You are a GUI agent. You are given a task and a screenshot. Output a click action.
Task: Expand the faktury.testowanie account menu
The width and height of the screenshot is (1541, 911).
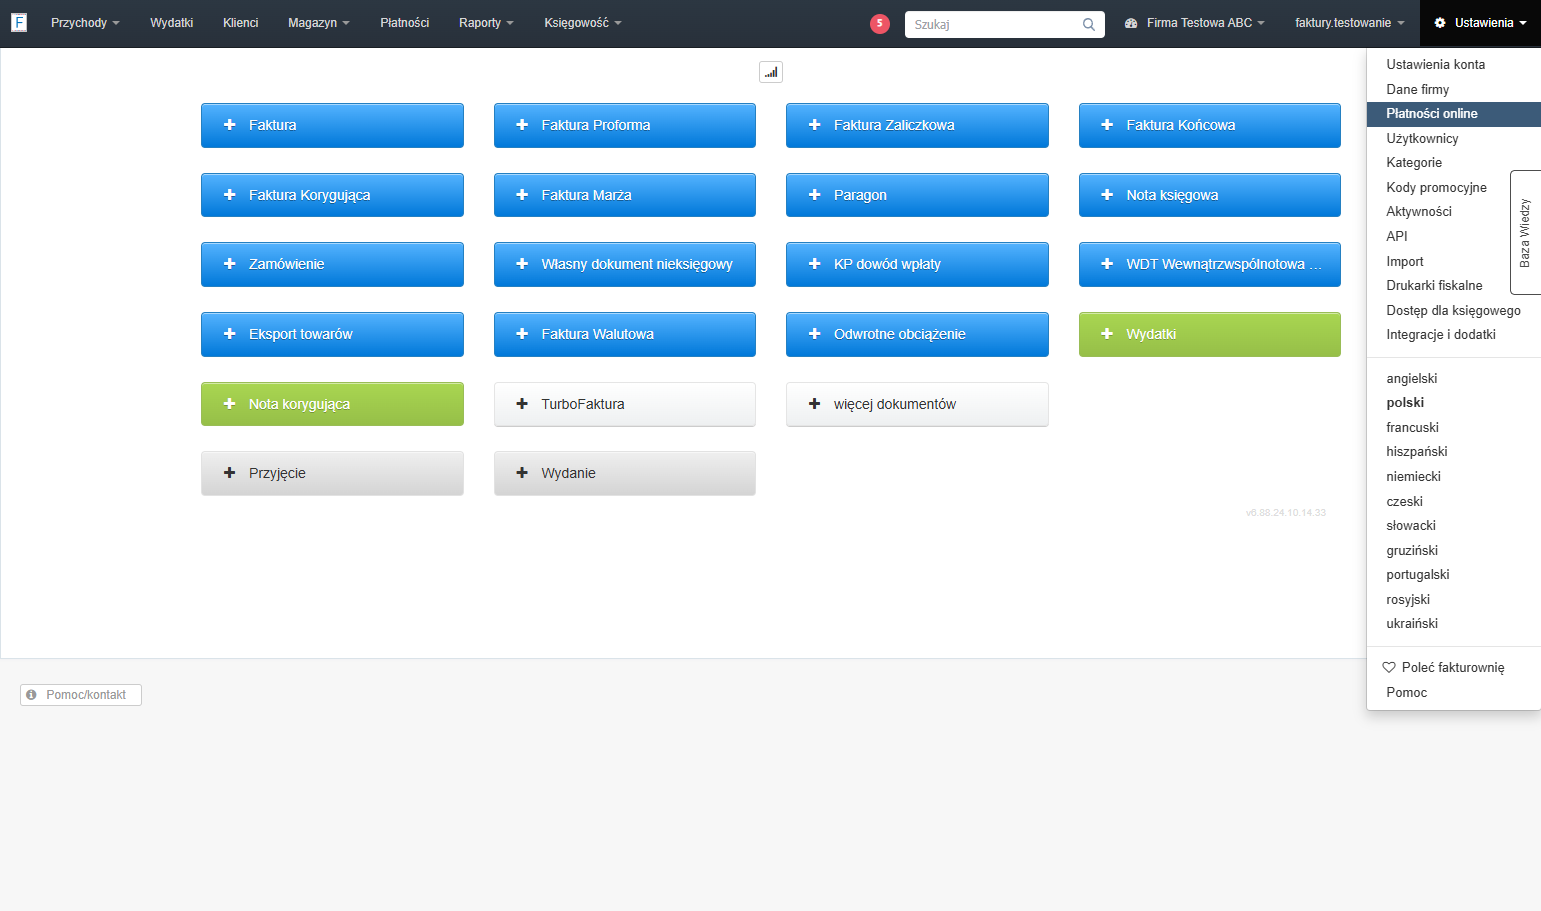pos(1350,23)
